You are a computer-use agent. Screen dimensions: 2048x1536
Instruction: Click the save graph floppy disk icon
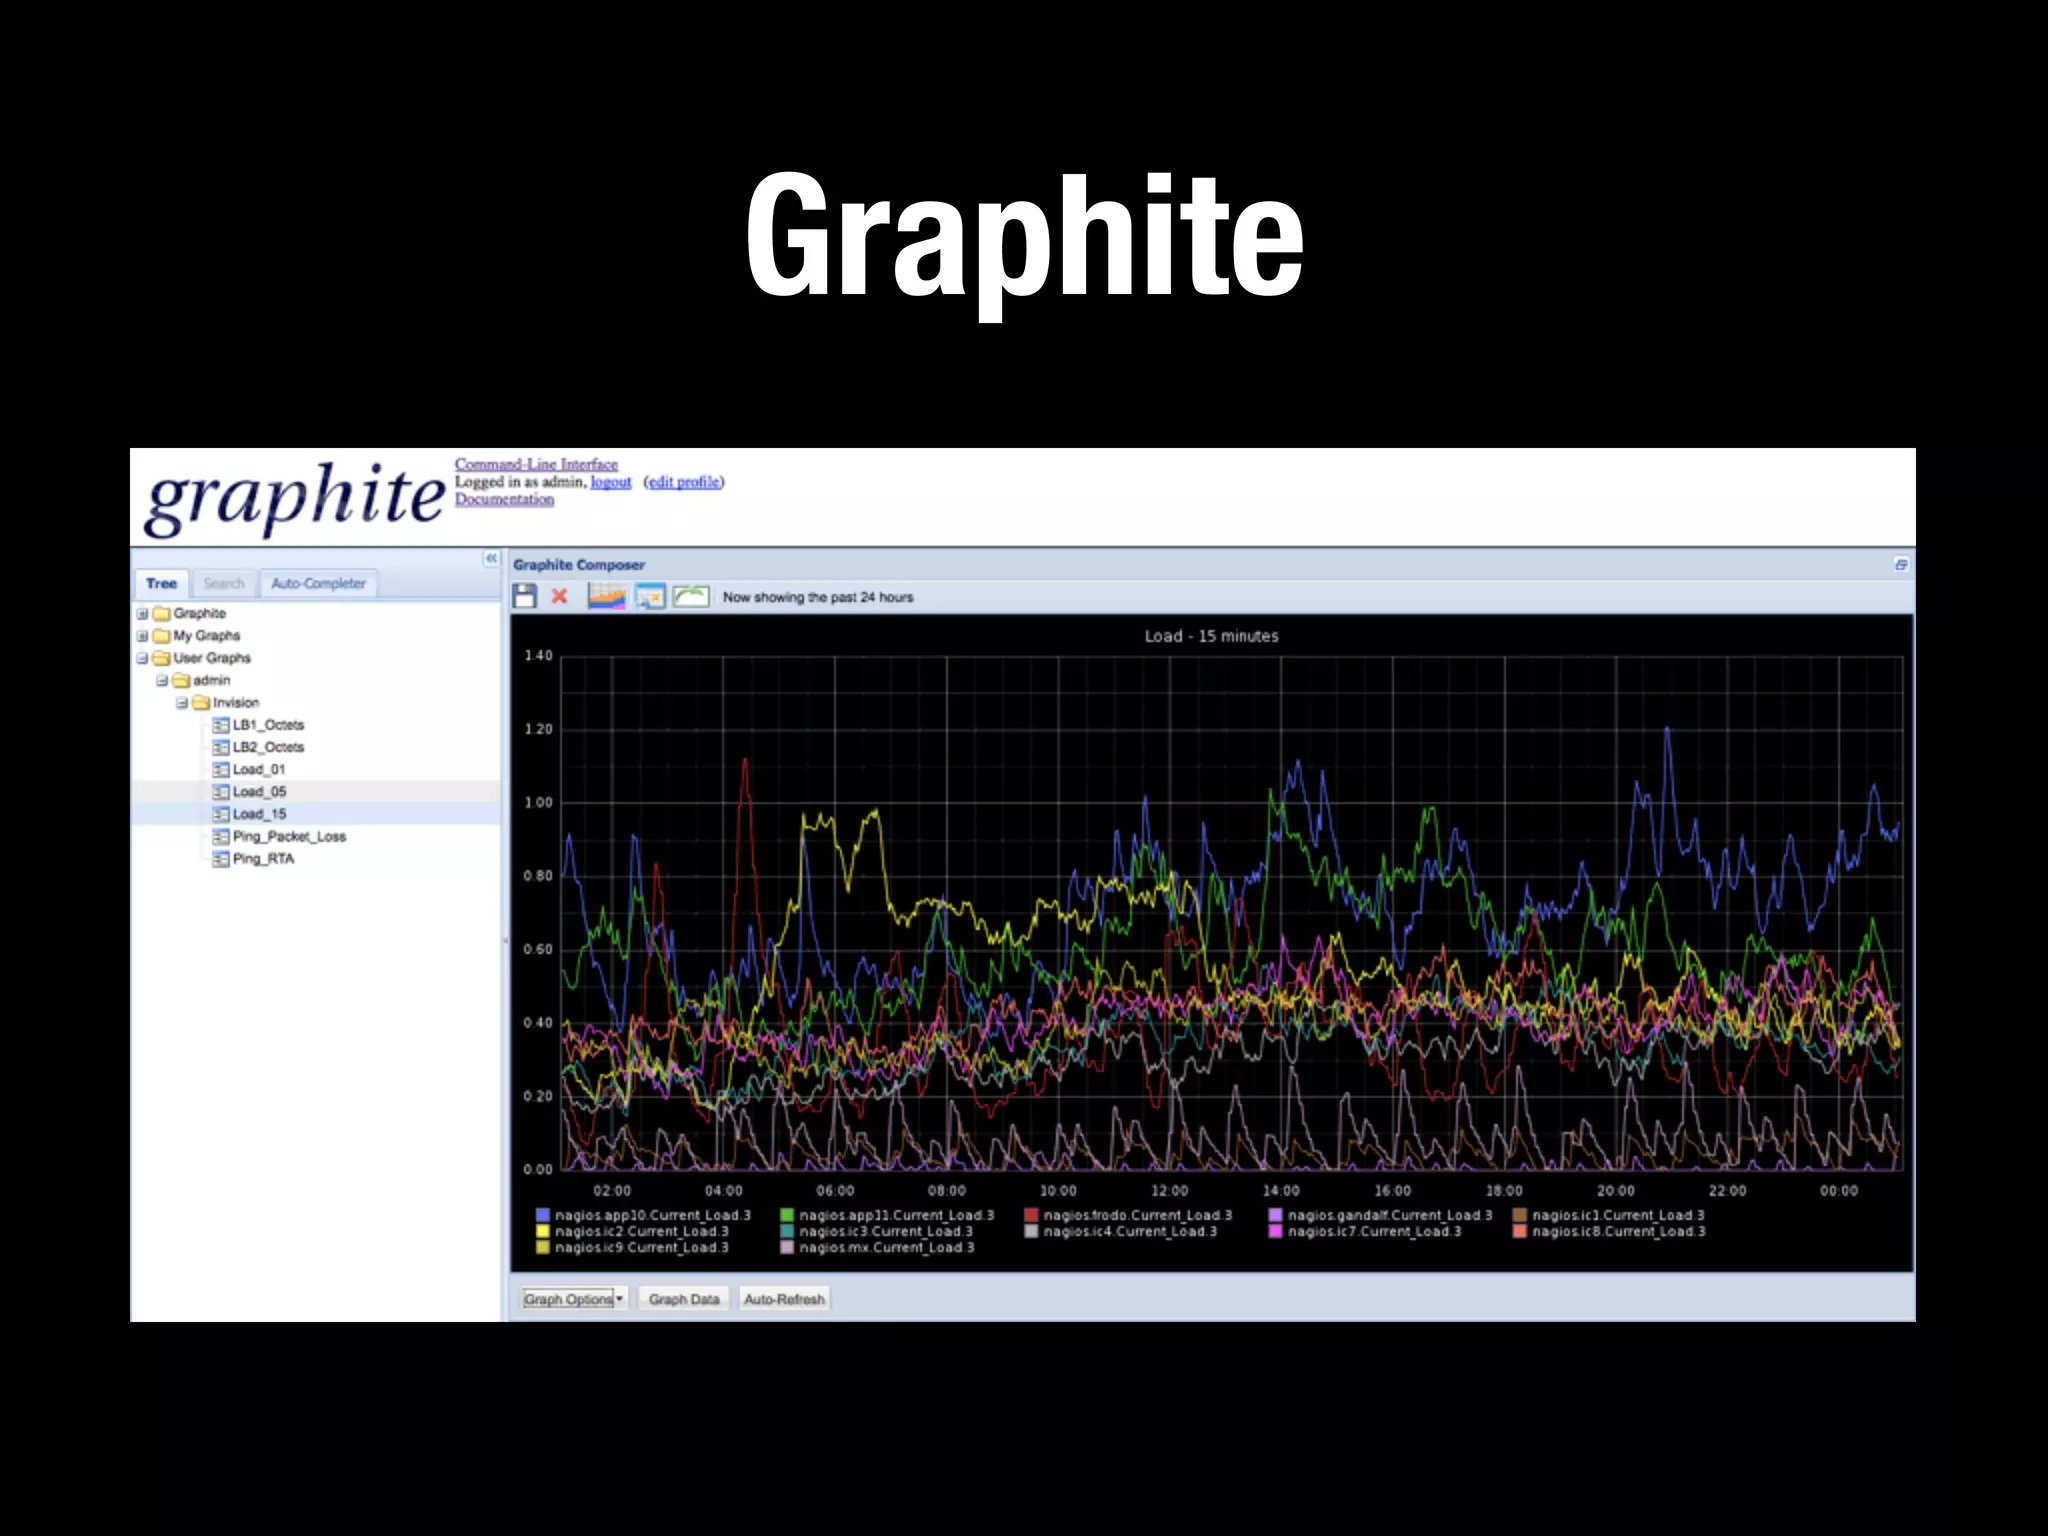tap(525, 597)
